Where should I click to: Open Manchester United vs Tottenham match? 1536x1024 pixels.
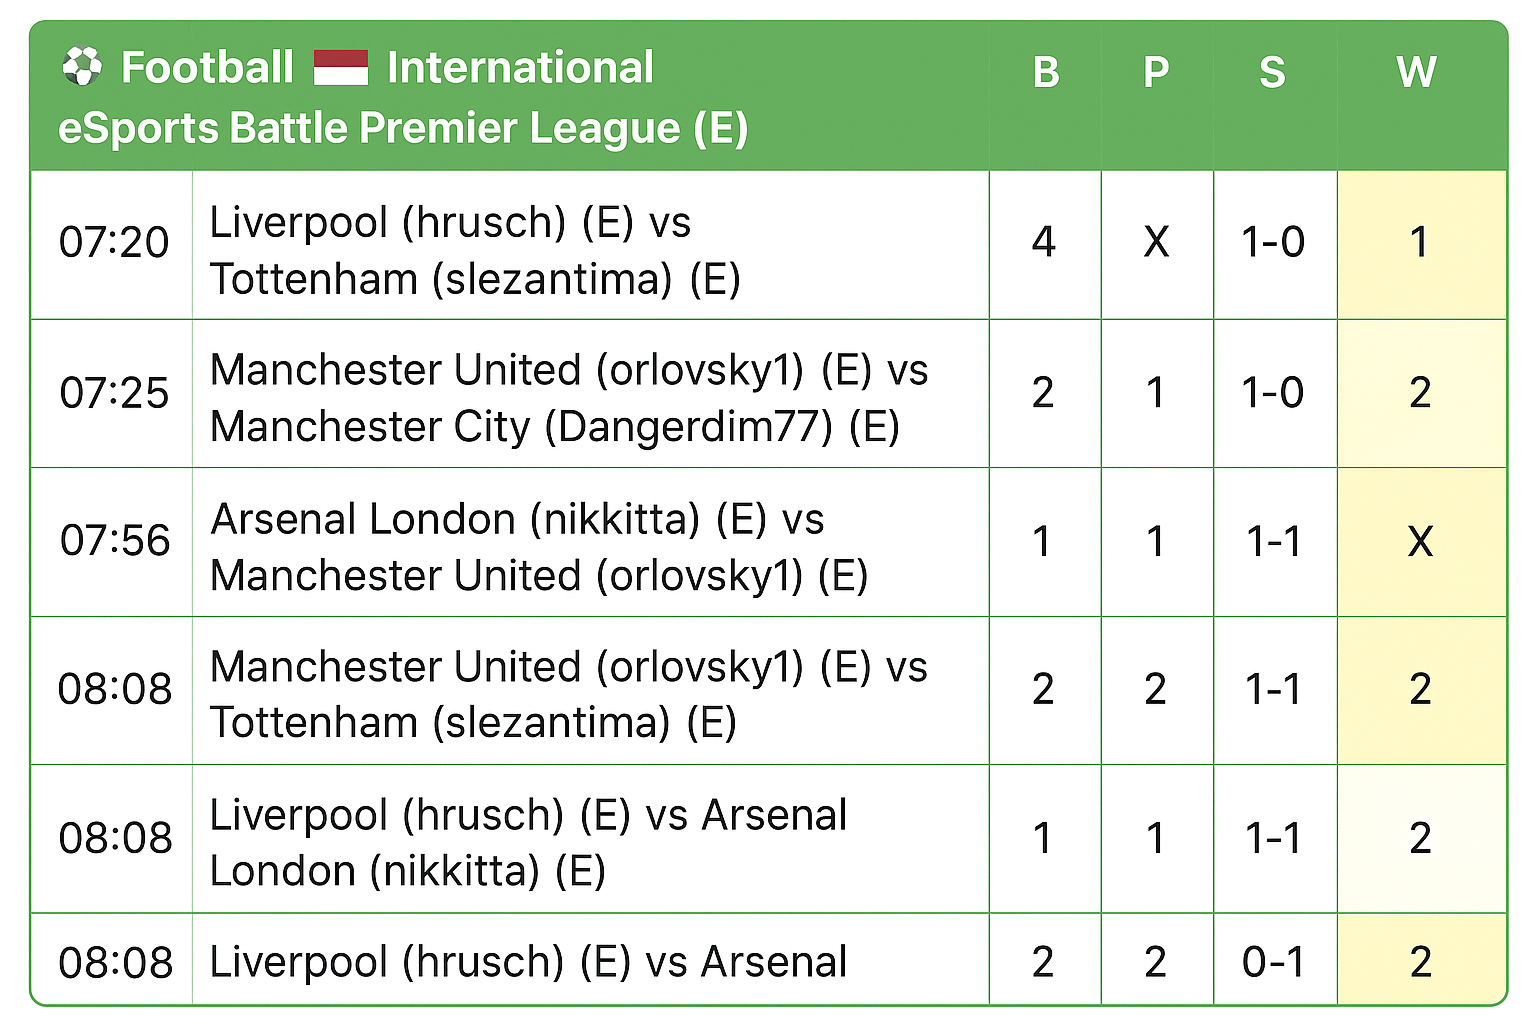tap(568, 694)
